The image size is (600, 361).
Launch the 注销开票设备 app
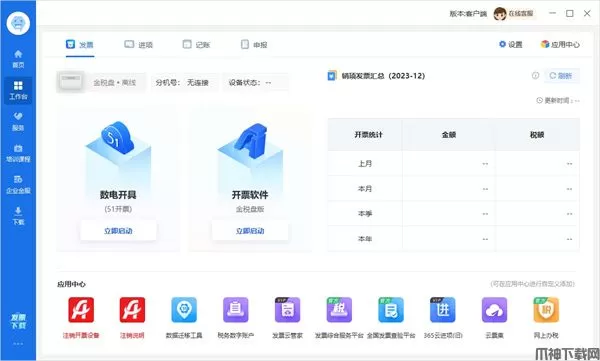[81, 318]
